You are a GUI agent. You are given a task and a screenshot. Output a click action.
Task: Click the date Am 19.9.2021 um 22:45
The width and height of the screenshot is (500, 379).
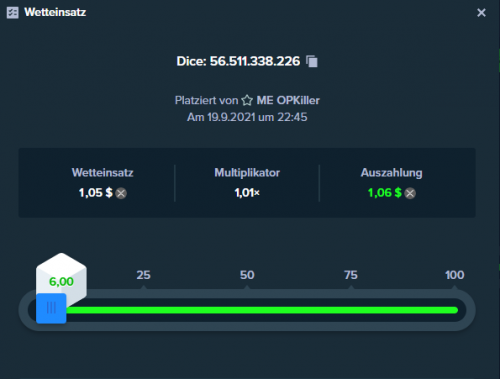tap(247, 117)
